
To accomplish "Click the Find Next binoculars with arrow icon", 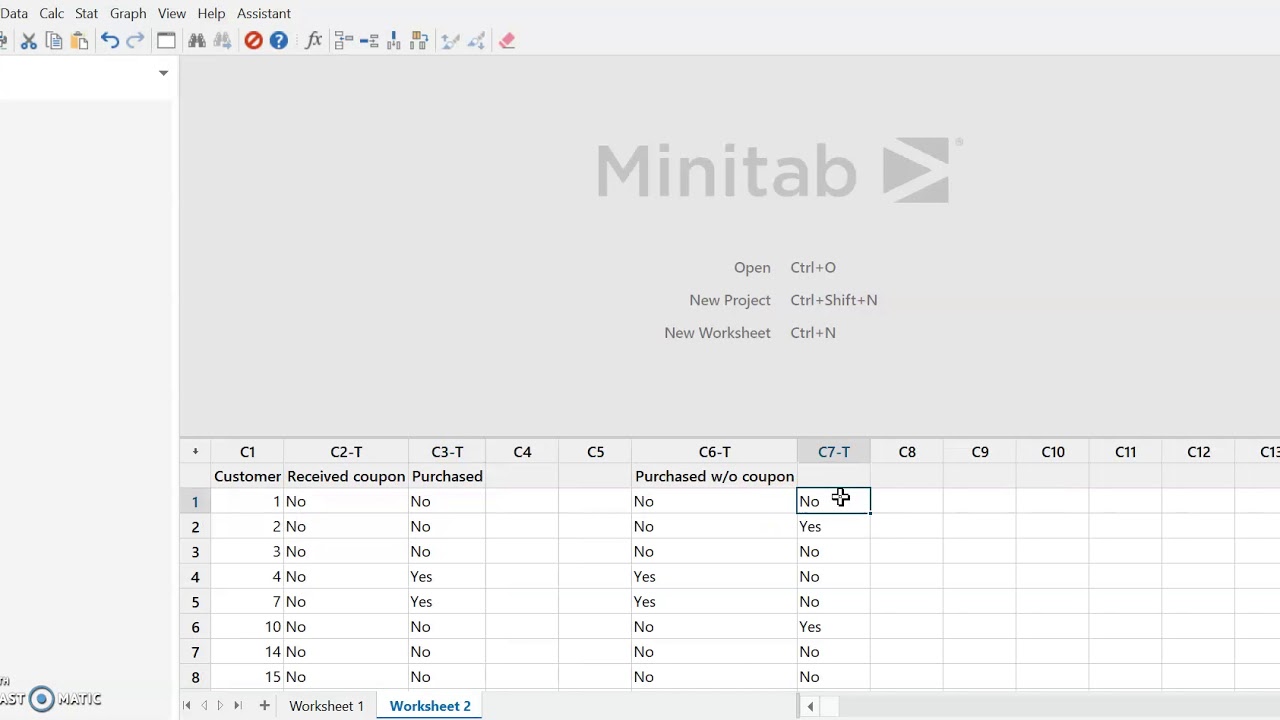I will (x=222, y=41).
